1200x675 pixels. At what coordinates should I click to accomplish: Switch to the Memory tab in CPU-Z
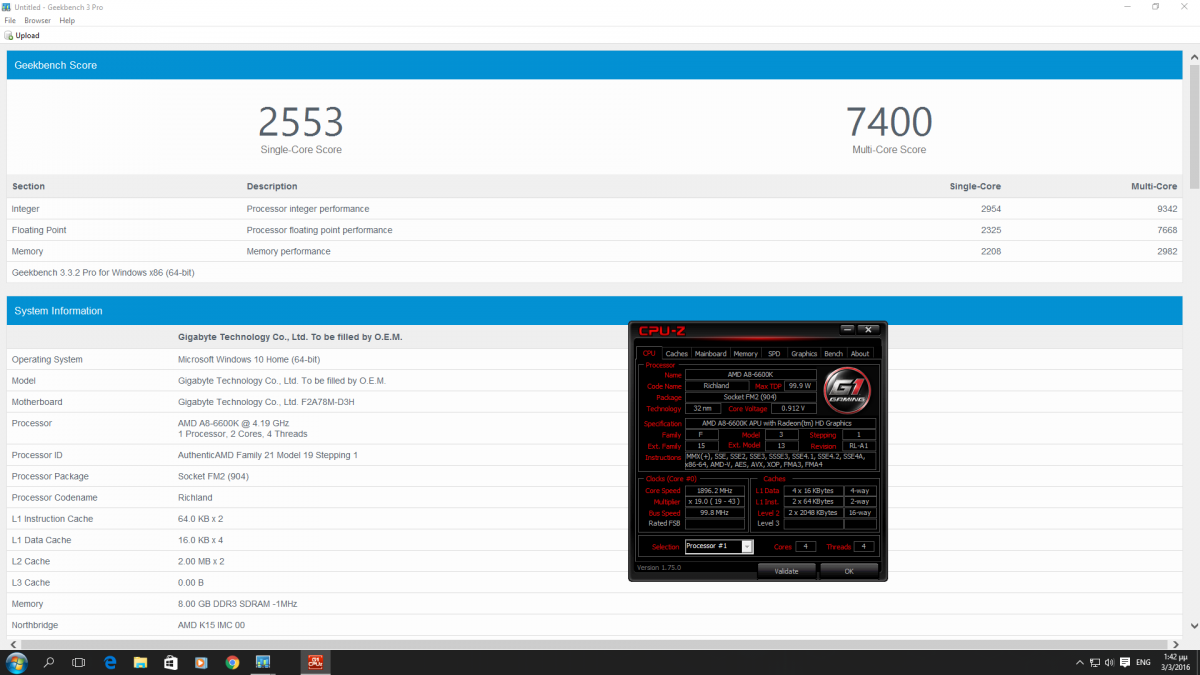click(745, 353)
